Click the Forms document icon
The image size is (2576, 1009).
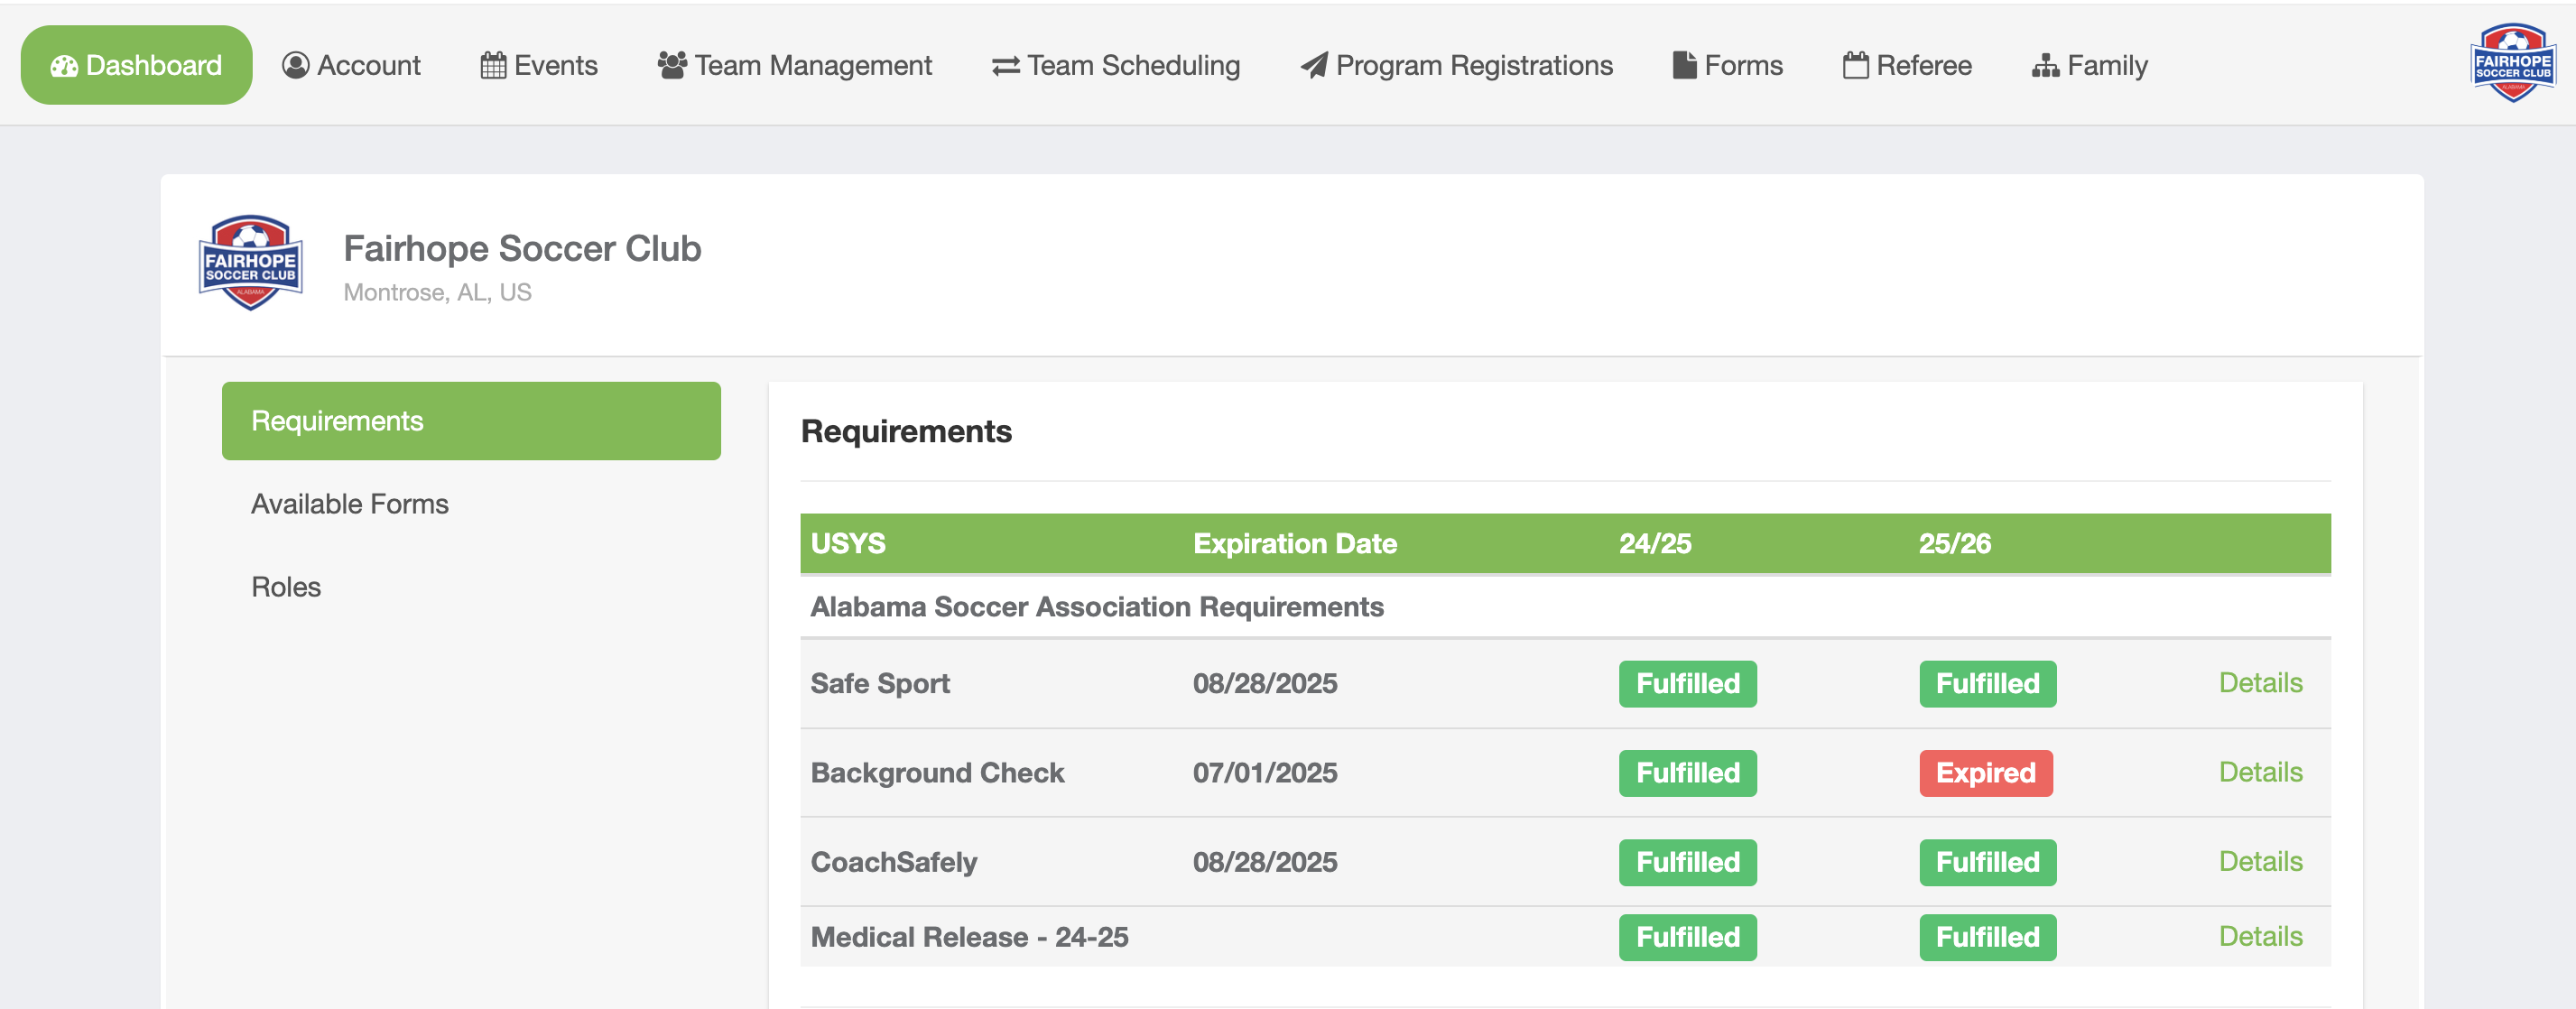click(x=1684, y=65)
